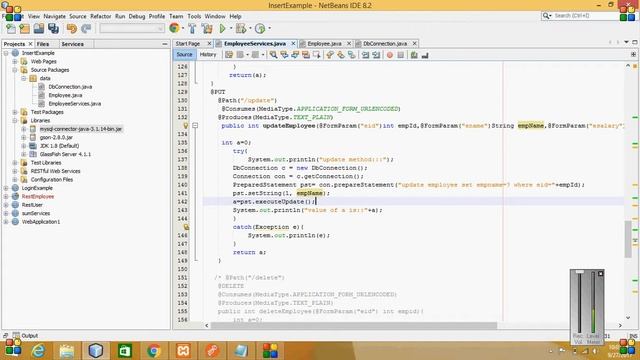The height and width of the screenshot is (360, 640).
Task: Click the recorder volume slider handle
Action: point(580,272)
